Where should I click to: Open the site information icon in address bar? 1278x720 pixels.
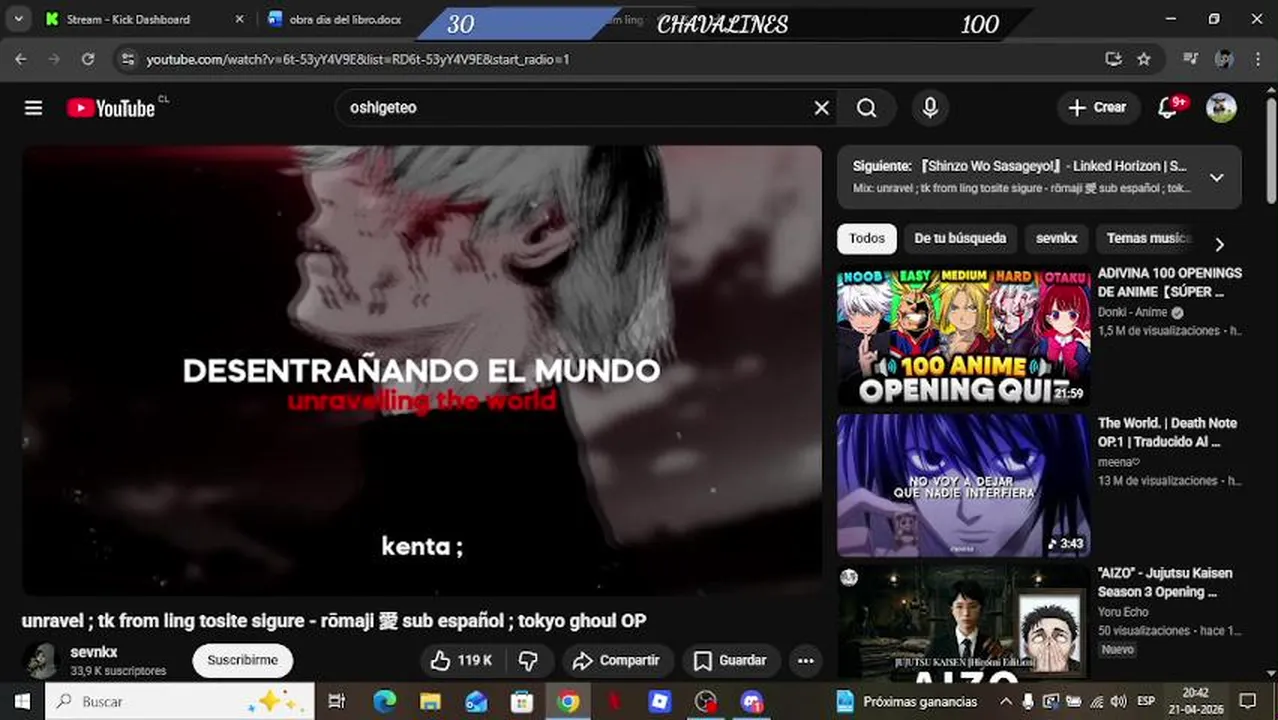pyautogui.click(x=126, y=59)
